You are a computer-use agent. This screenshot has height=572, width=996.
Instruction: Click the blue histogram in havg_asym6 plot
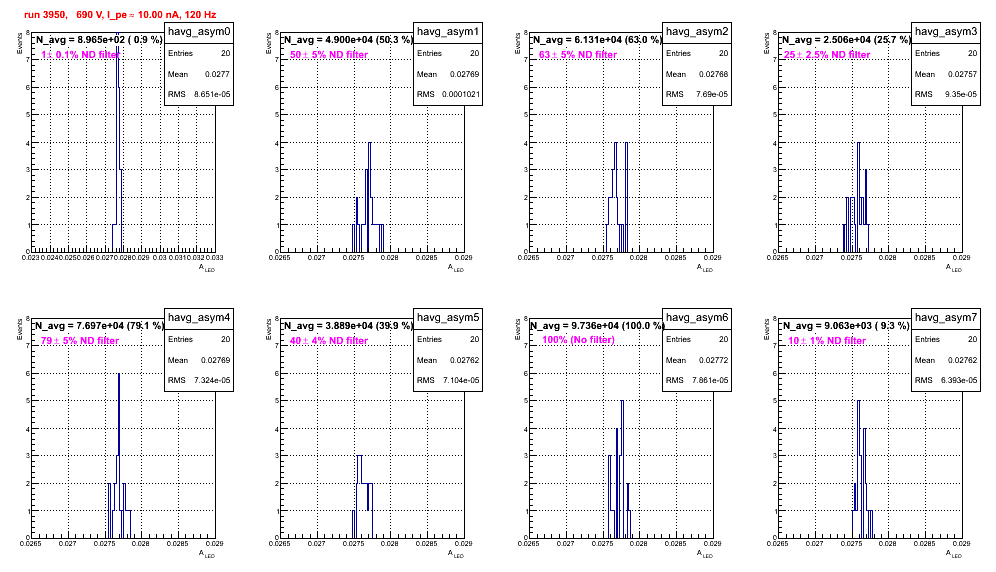pos(621,470)
